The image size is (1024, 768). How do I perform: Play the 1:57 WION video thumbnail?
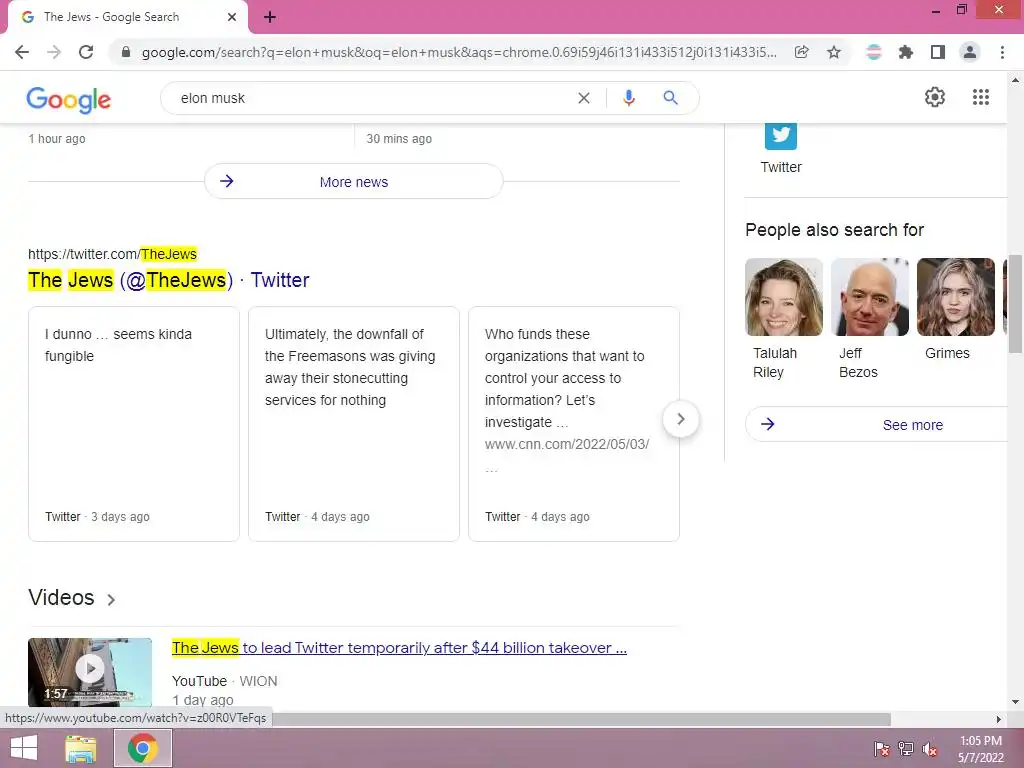(90, 672)
